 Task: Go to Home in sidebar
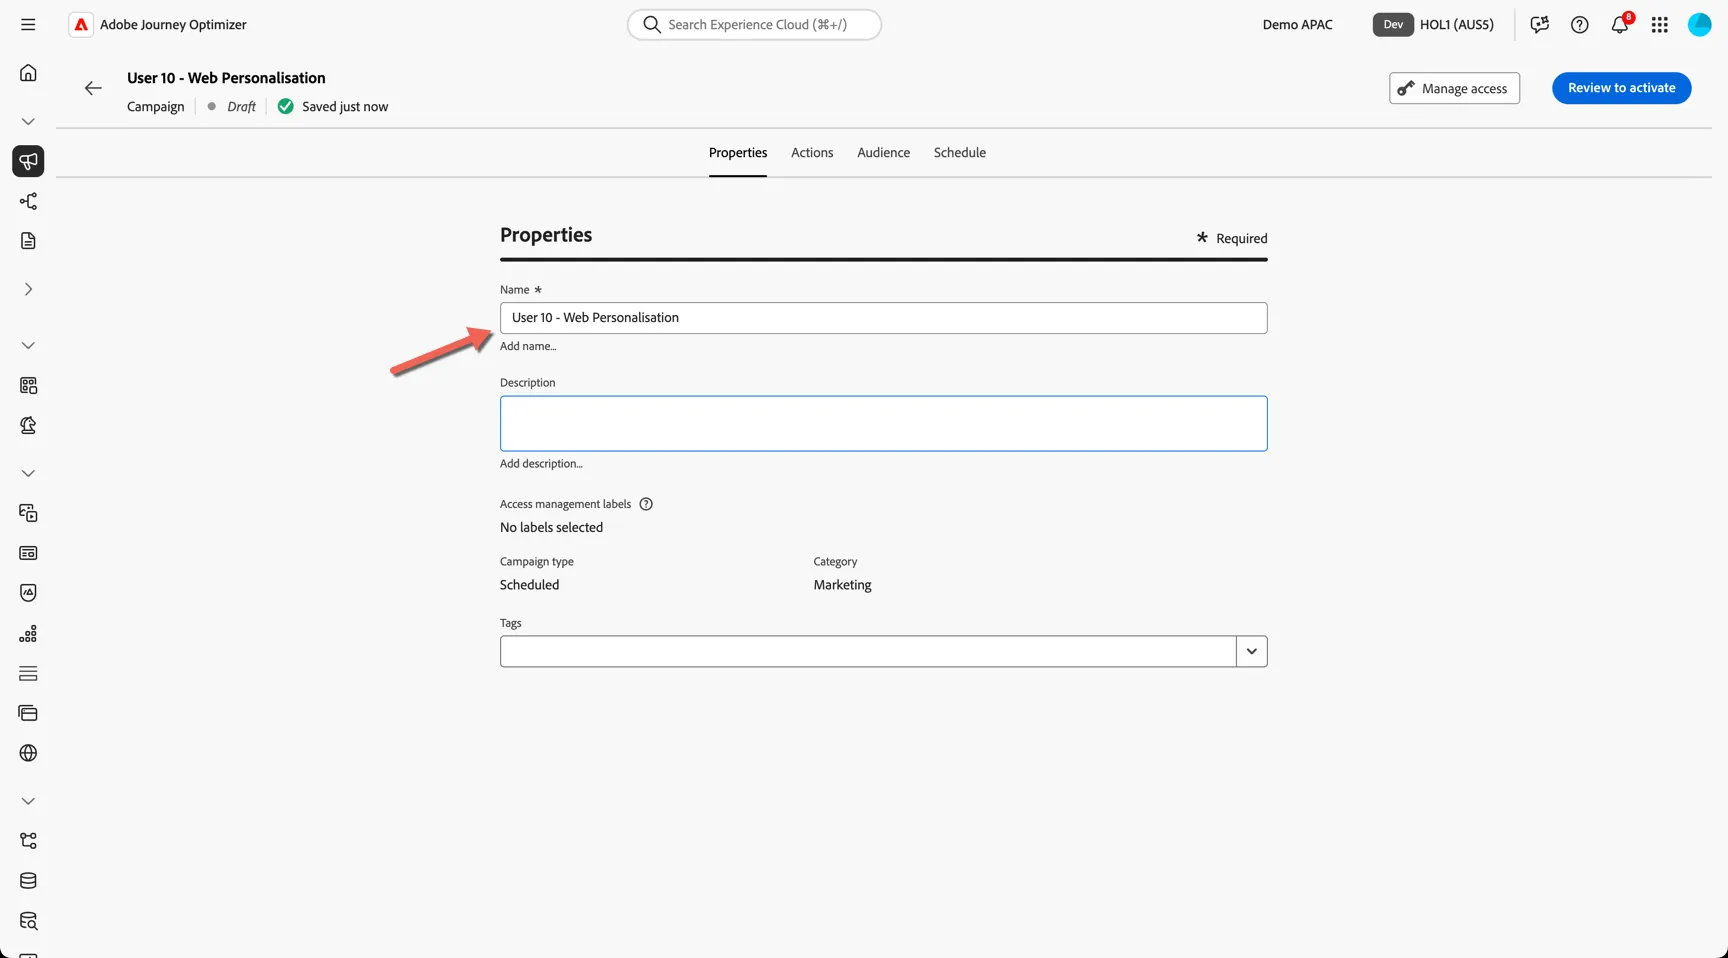(x=28, y=73)
